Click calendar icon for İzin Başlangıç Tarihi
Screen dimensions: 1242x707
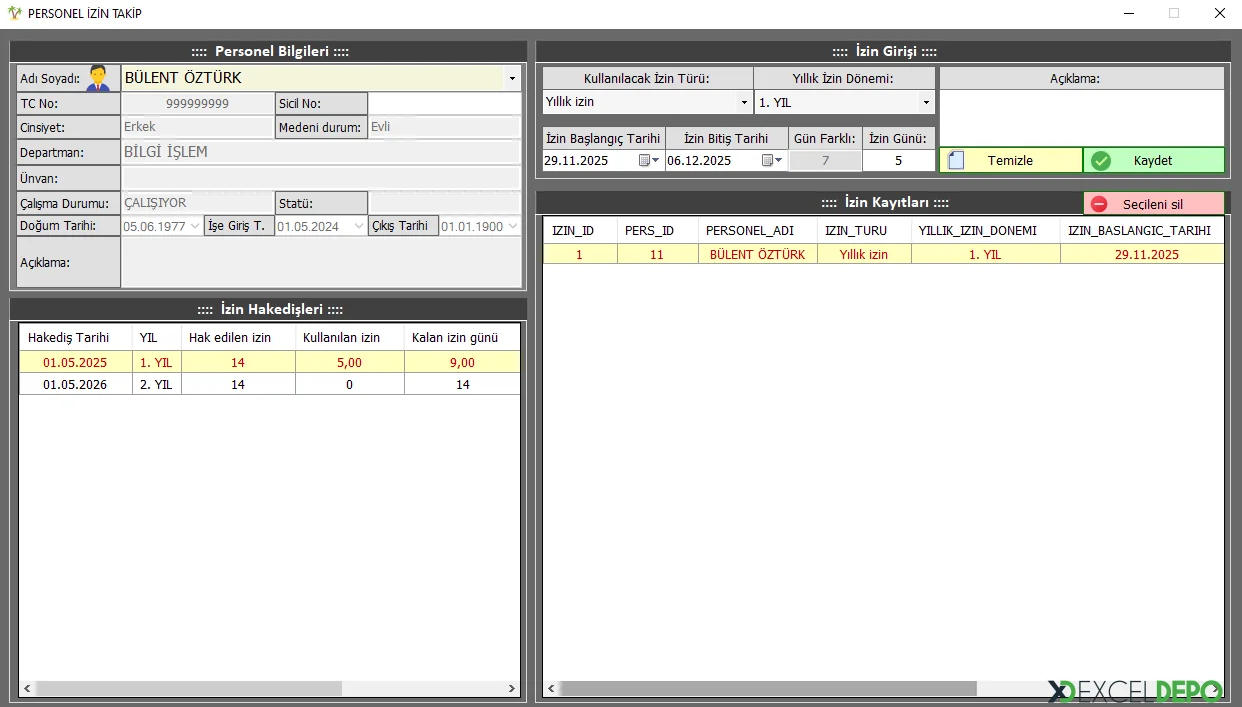click(x=648, y=160)
